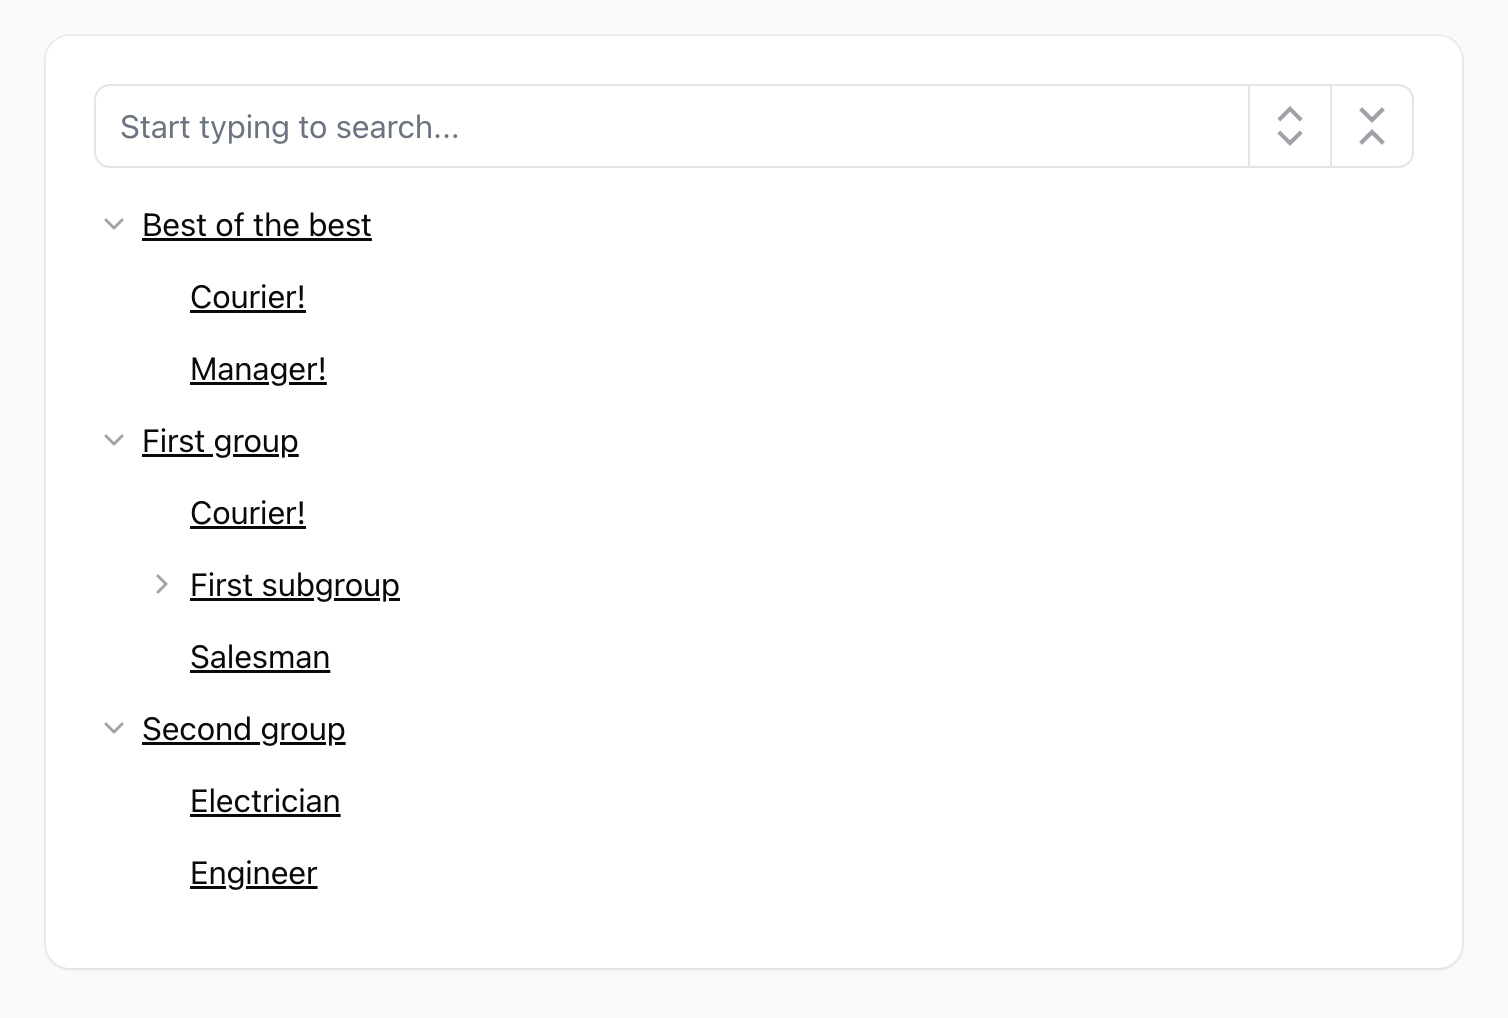Collapse the 'Second group' chevron
Viewport: 1508px width, 1018px height.
(113, 729)
